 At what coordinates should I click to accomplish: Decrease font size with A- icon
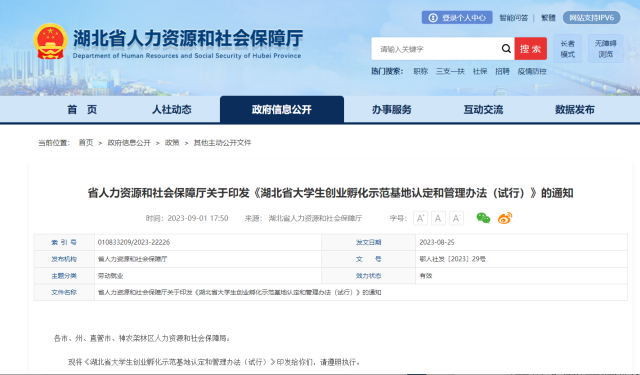point(456,218)
